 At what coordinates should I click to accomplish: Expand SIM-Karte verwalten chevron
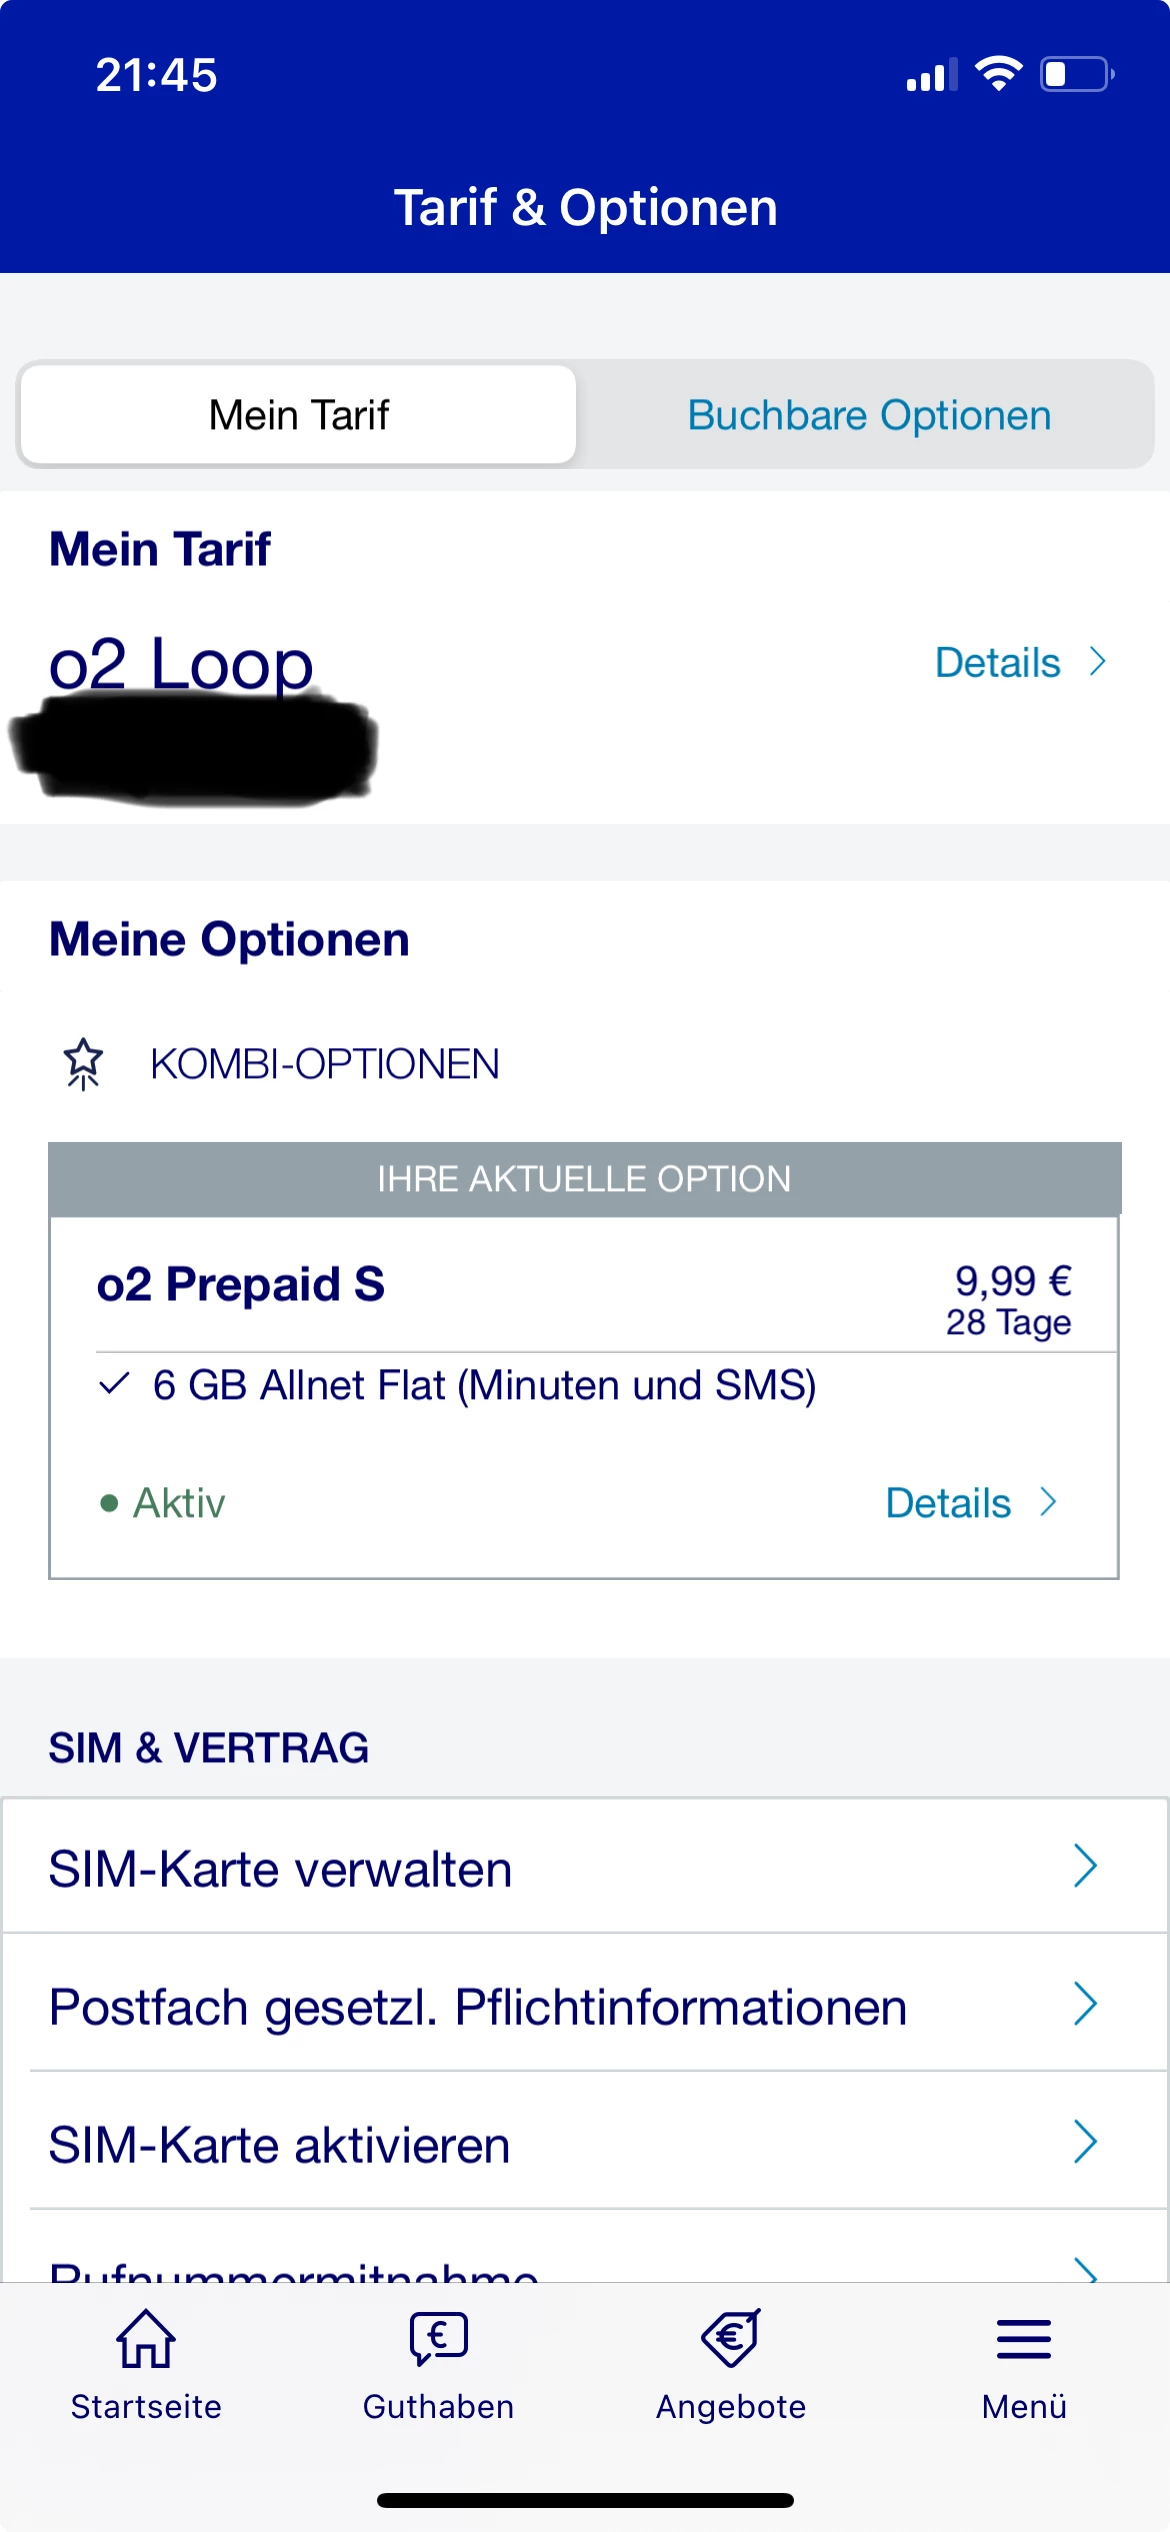click(x=1085, y=1866)
